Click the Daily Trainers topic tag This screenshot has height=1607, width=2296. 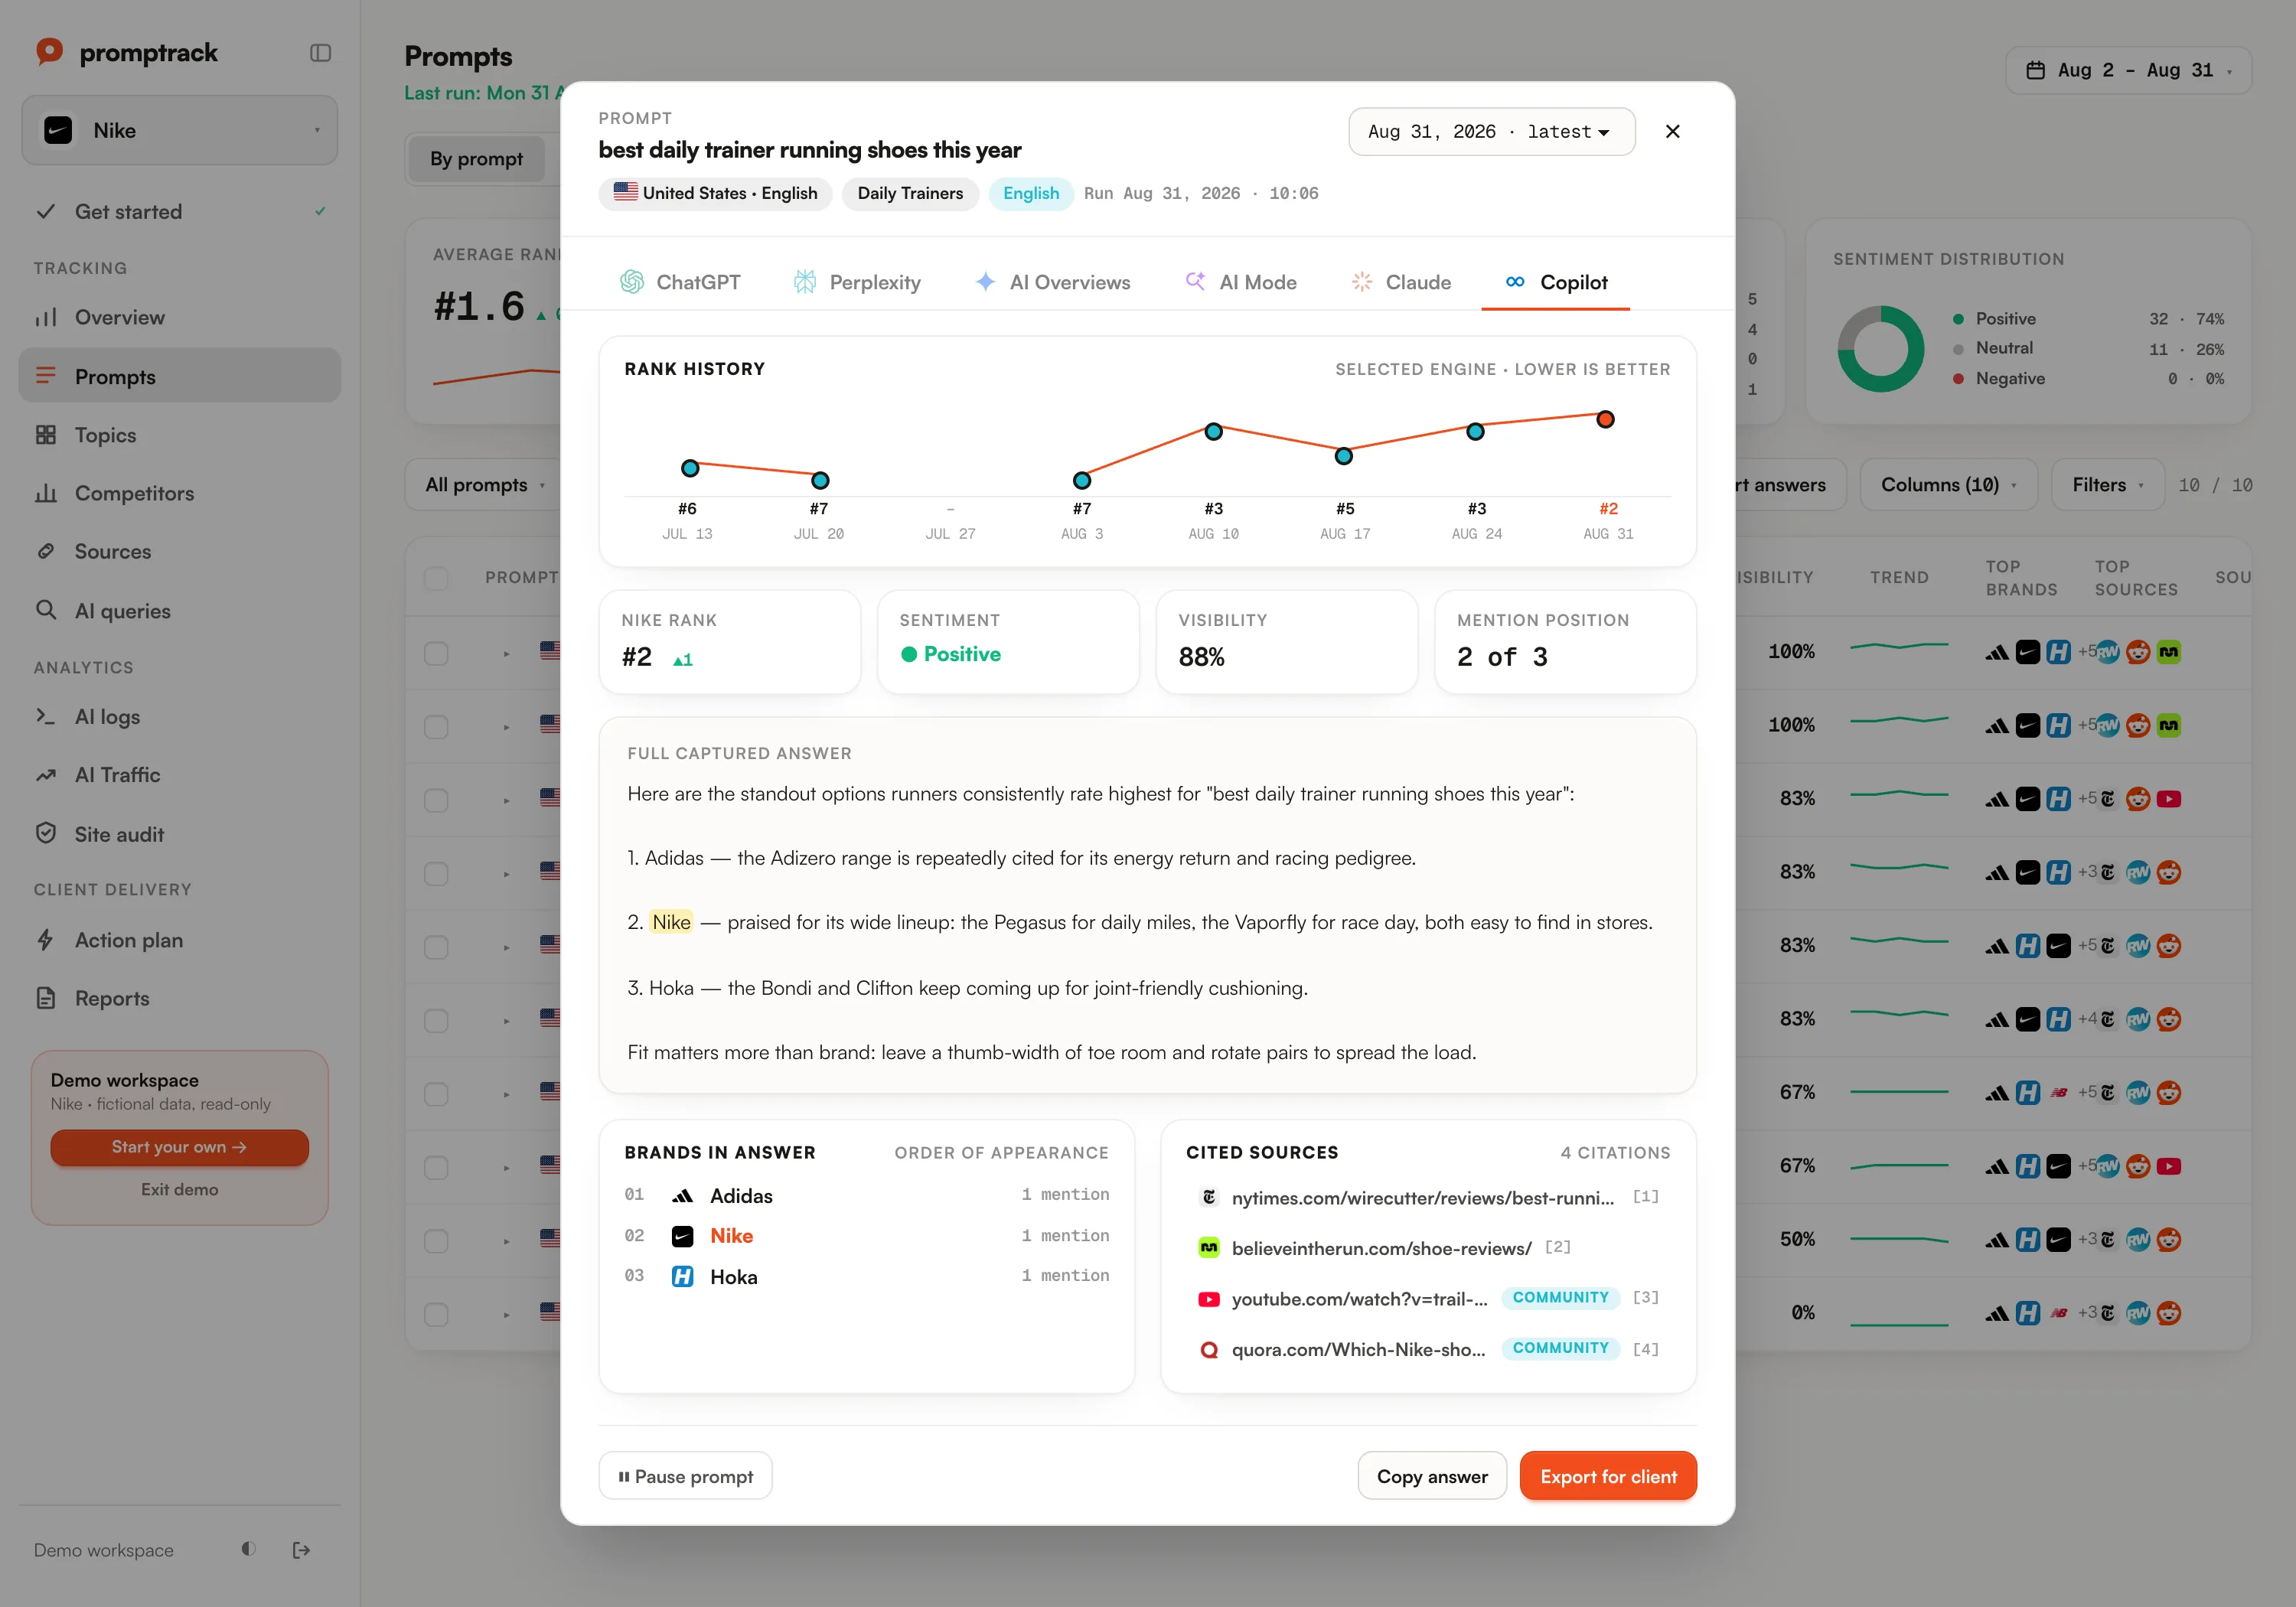[910, 193]
